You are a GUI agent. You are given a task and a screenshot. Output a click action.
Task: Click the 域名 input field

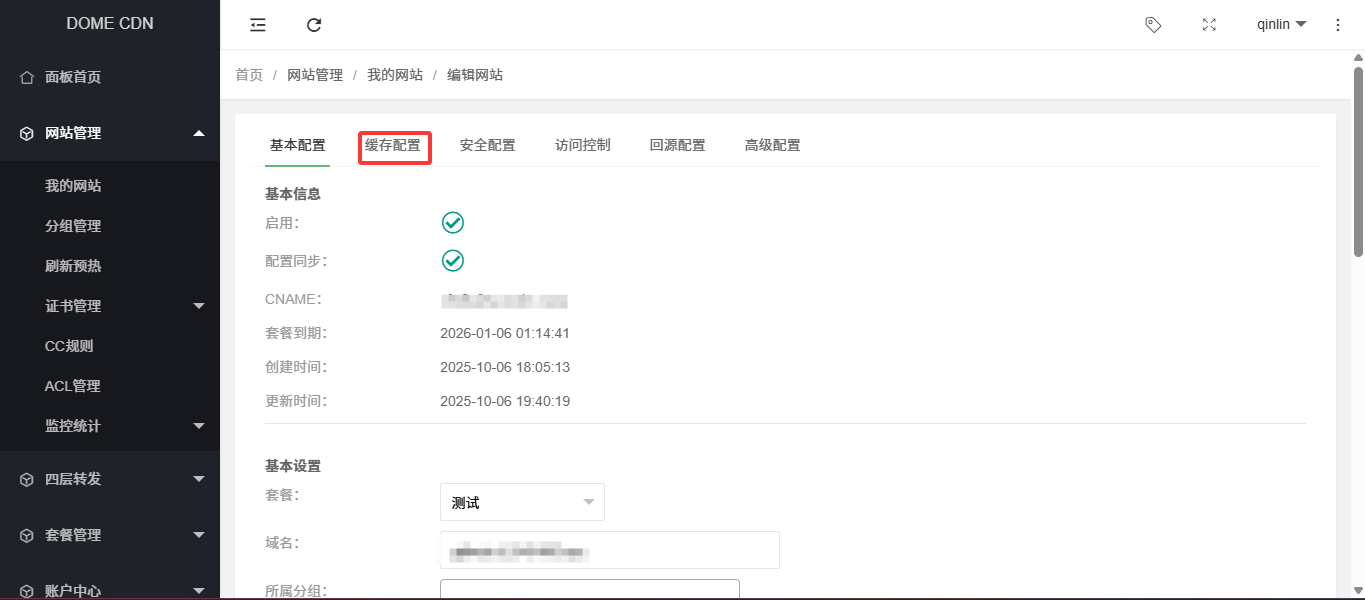[609, 550]
